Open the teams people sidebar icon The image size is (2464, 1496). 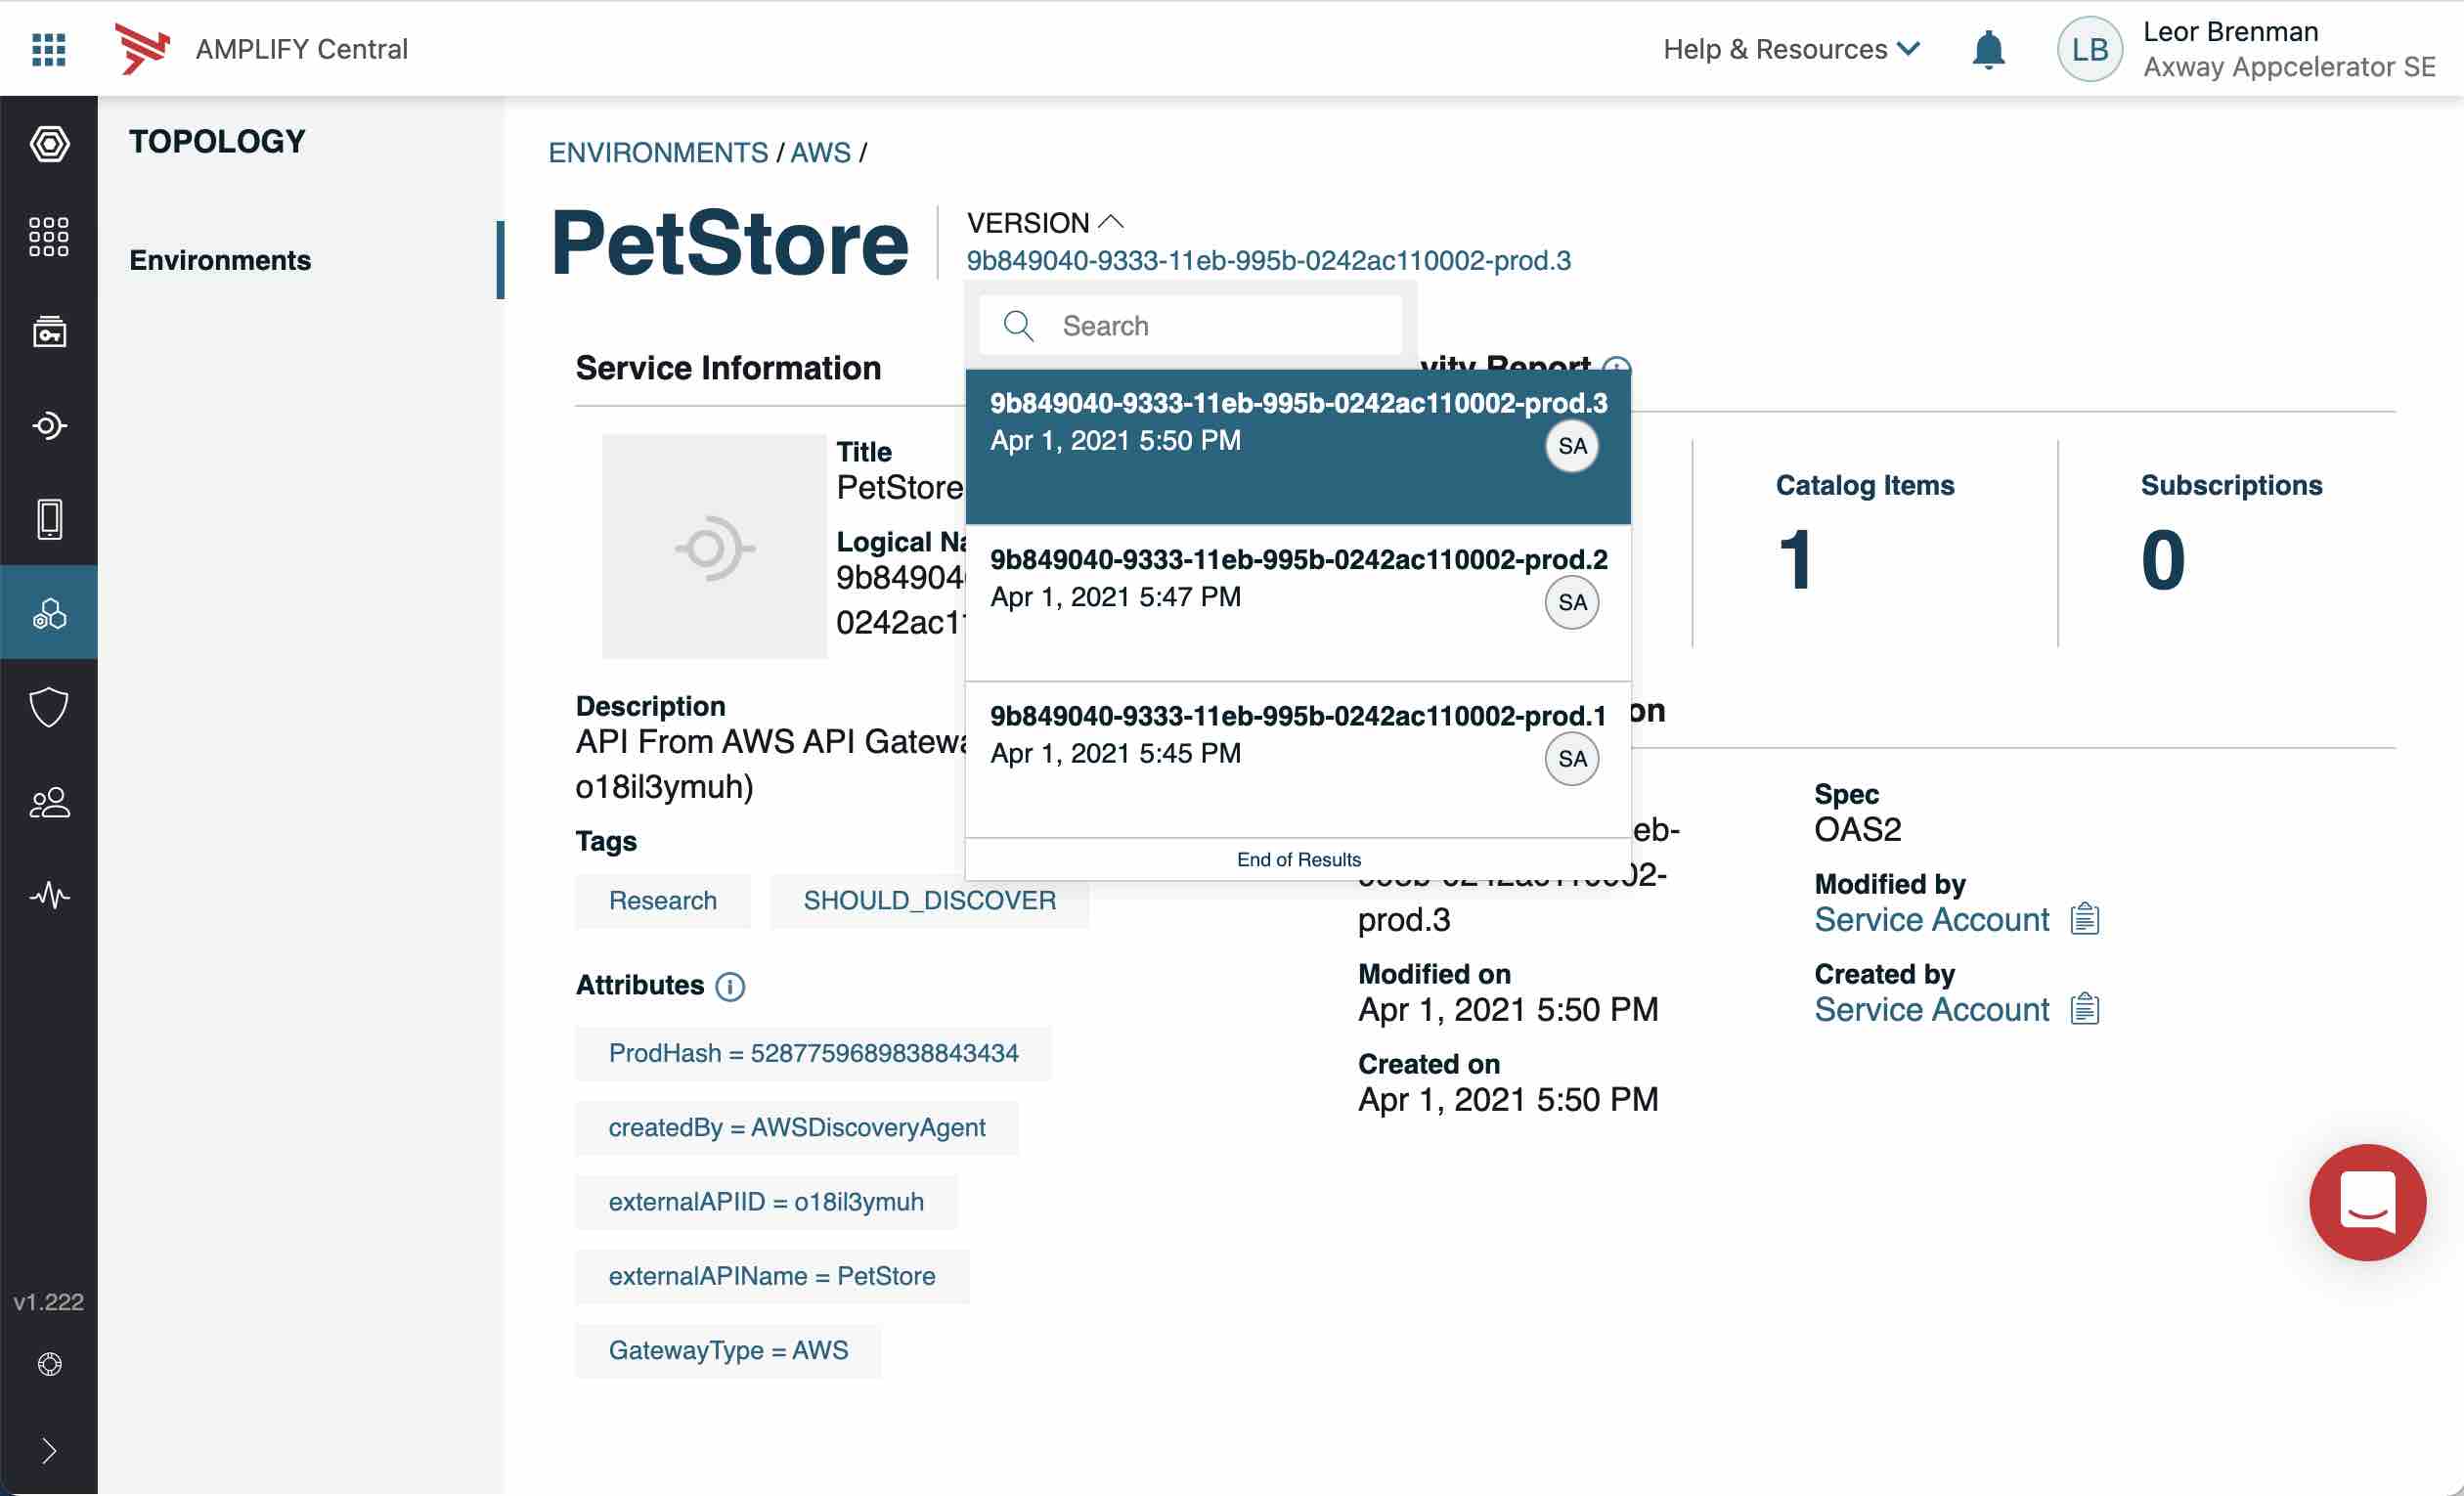49,801
